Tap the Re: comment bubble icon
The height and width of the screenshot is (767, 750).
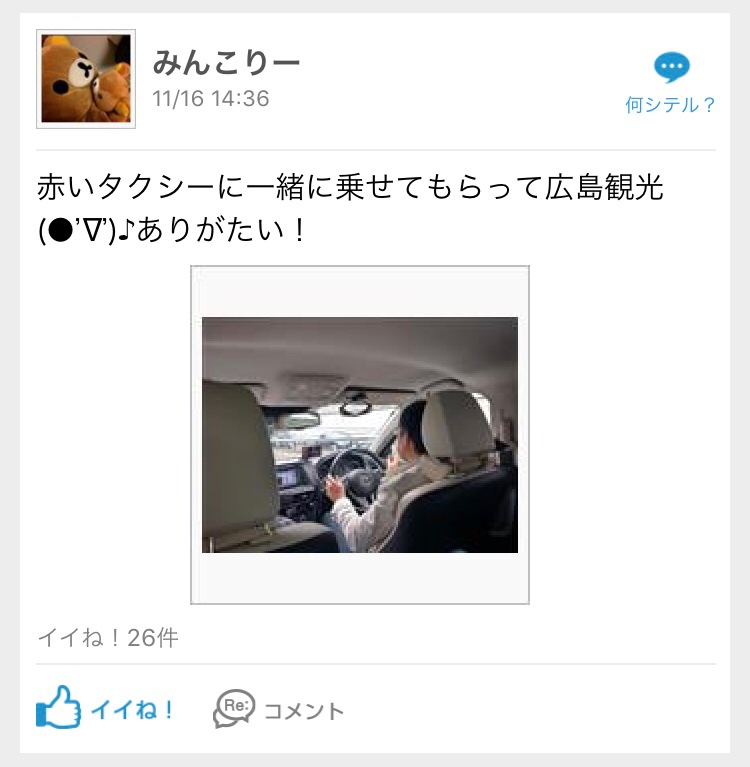pos(234,708)
